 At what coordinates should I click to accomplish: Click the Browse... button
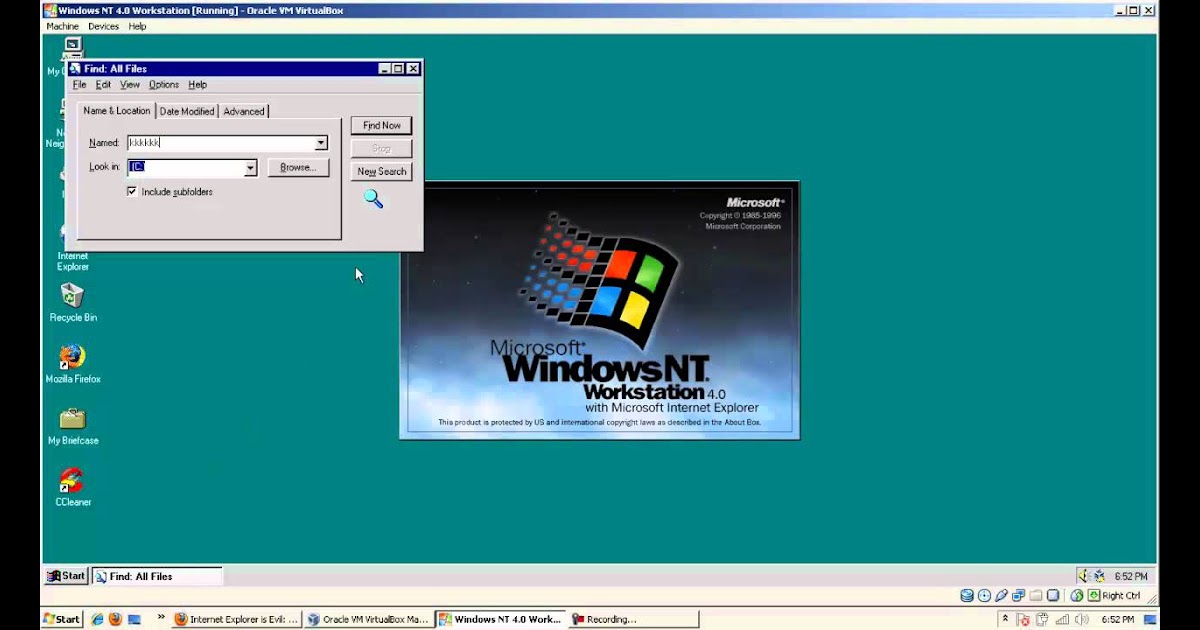point(298,168)
